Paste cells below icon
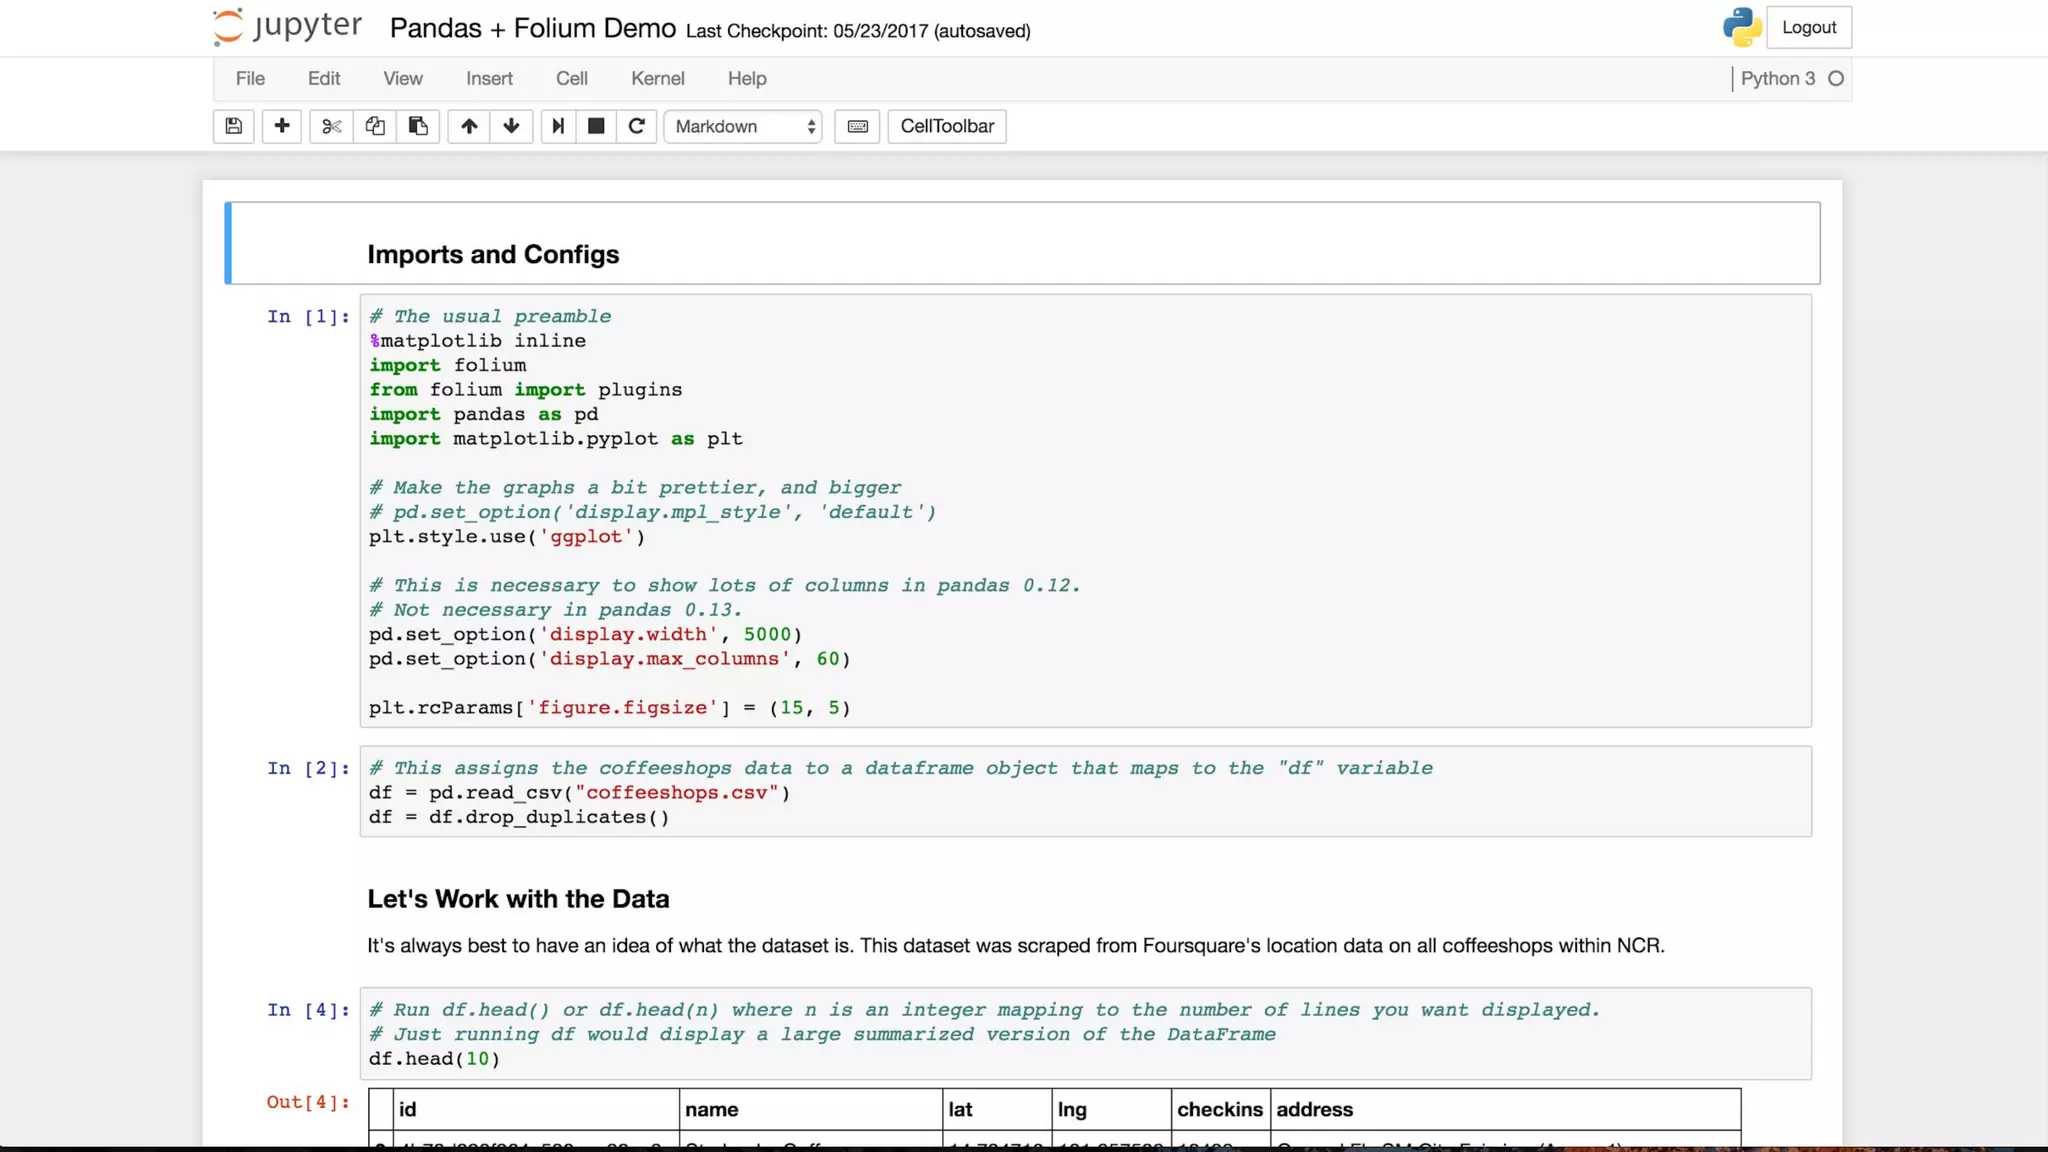The width and height of the screenshot is (2048, 1152). 418,126
